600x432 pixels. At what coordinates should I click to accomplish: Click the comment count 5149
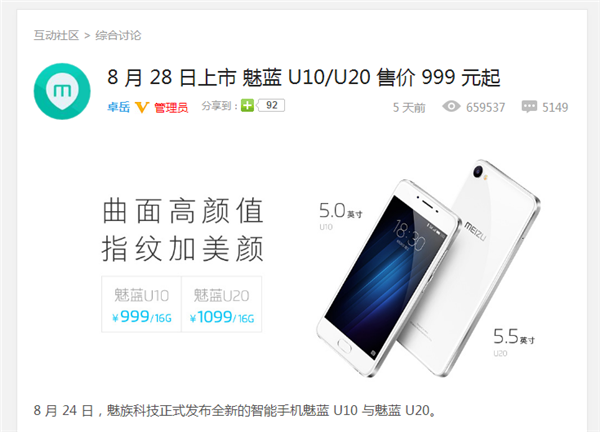pos(555,107)
